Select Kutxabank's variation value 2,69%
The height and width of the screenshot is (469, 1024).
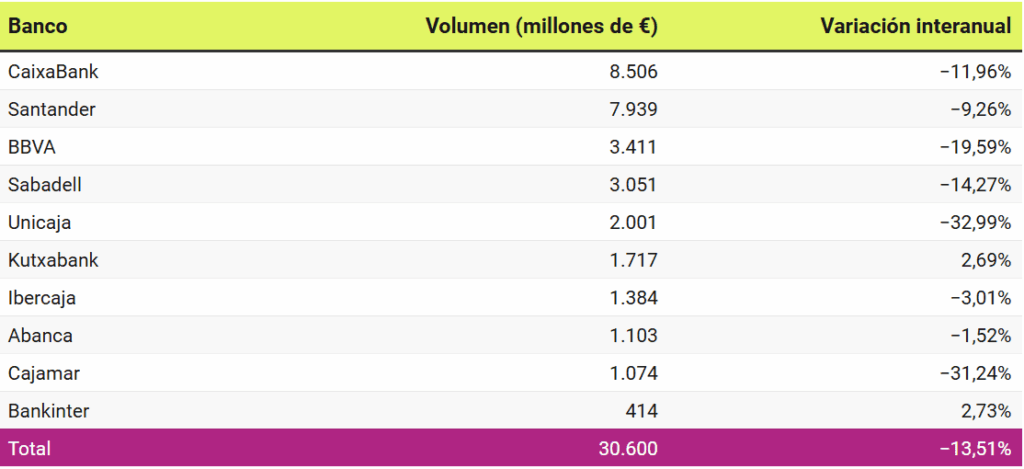click(x=985, y=260)
